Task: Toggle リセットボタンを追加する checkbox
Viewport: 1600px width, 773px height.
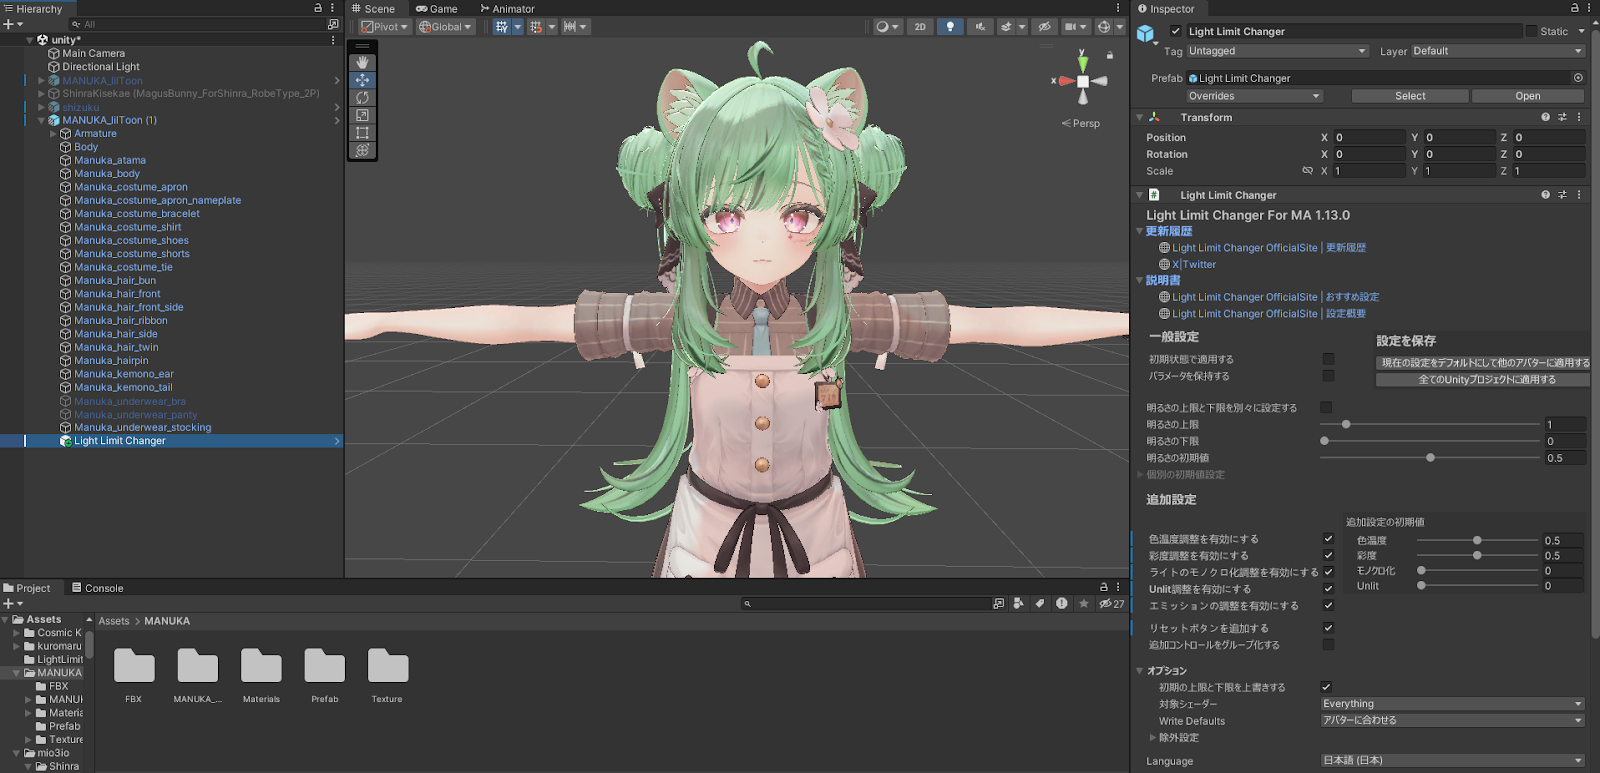Action: coord(1328,628)
